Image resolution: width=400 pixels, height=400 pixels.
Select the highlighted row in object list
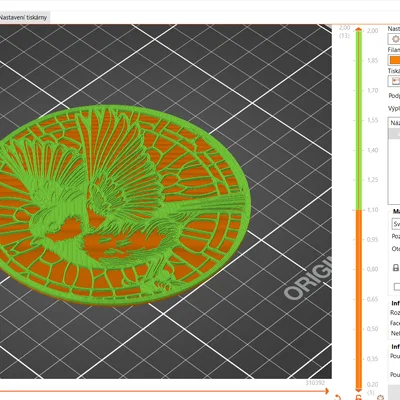coord(395,134)
